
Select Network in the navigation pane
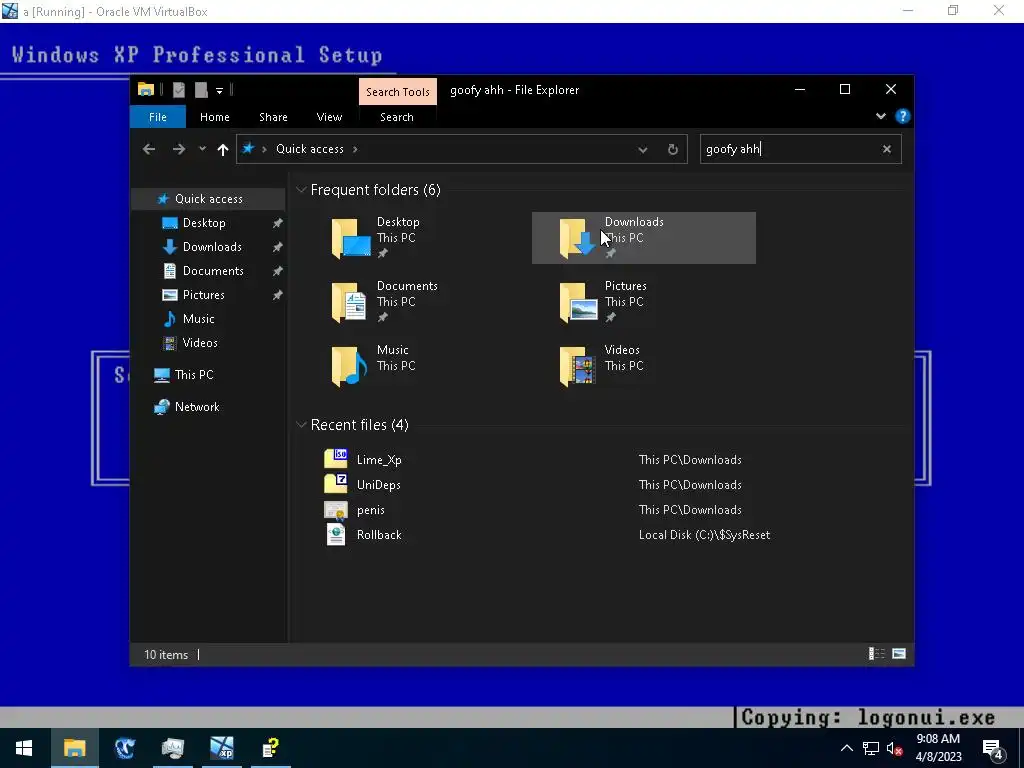pyautogui.click(x=197, y=407)
